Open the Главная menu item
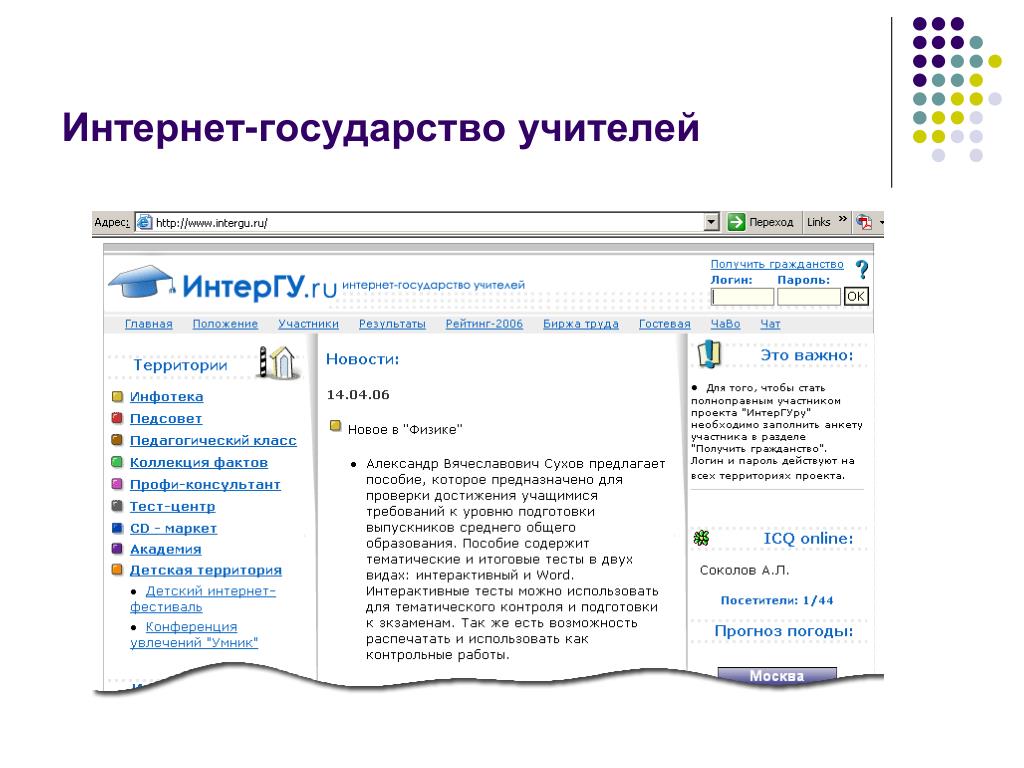The height and width of the screenshot is (768, 1024). click(x=149, y=324)
